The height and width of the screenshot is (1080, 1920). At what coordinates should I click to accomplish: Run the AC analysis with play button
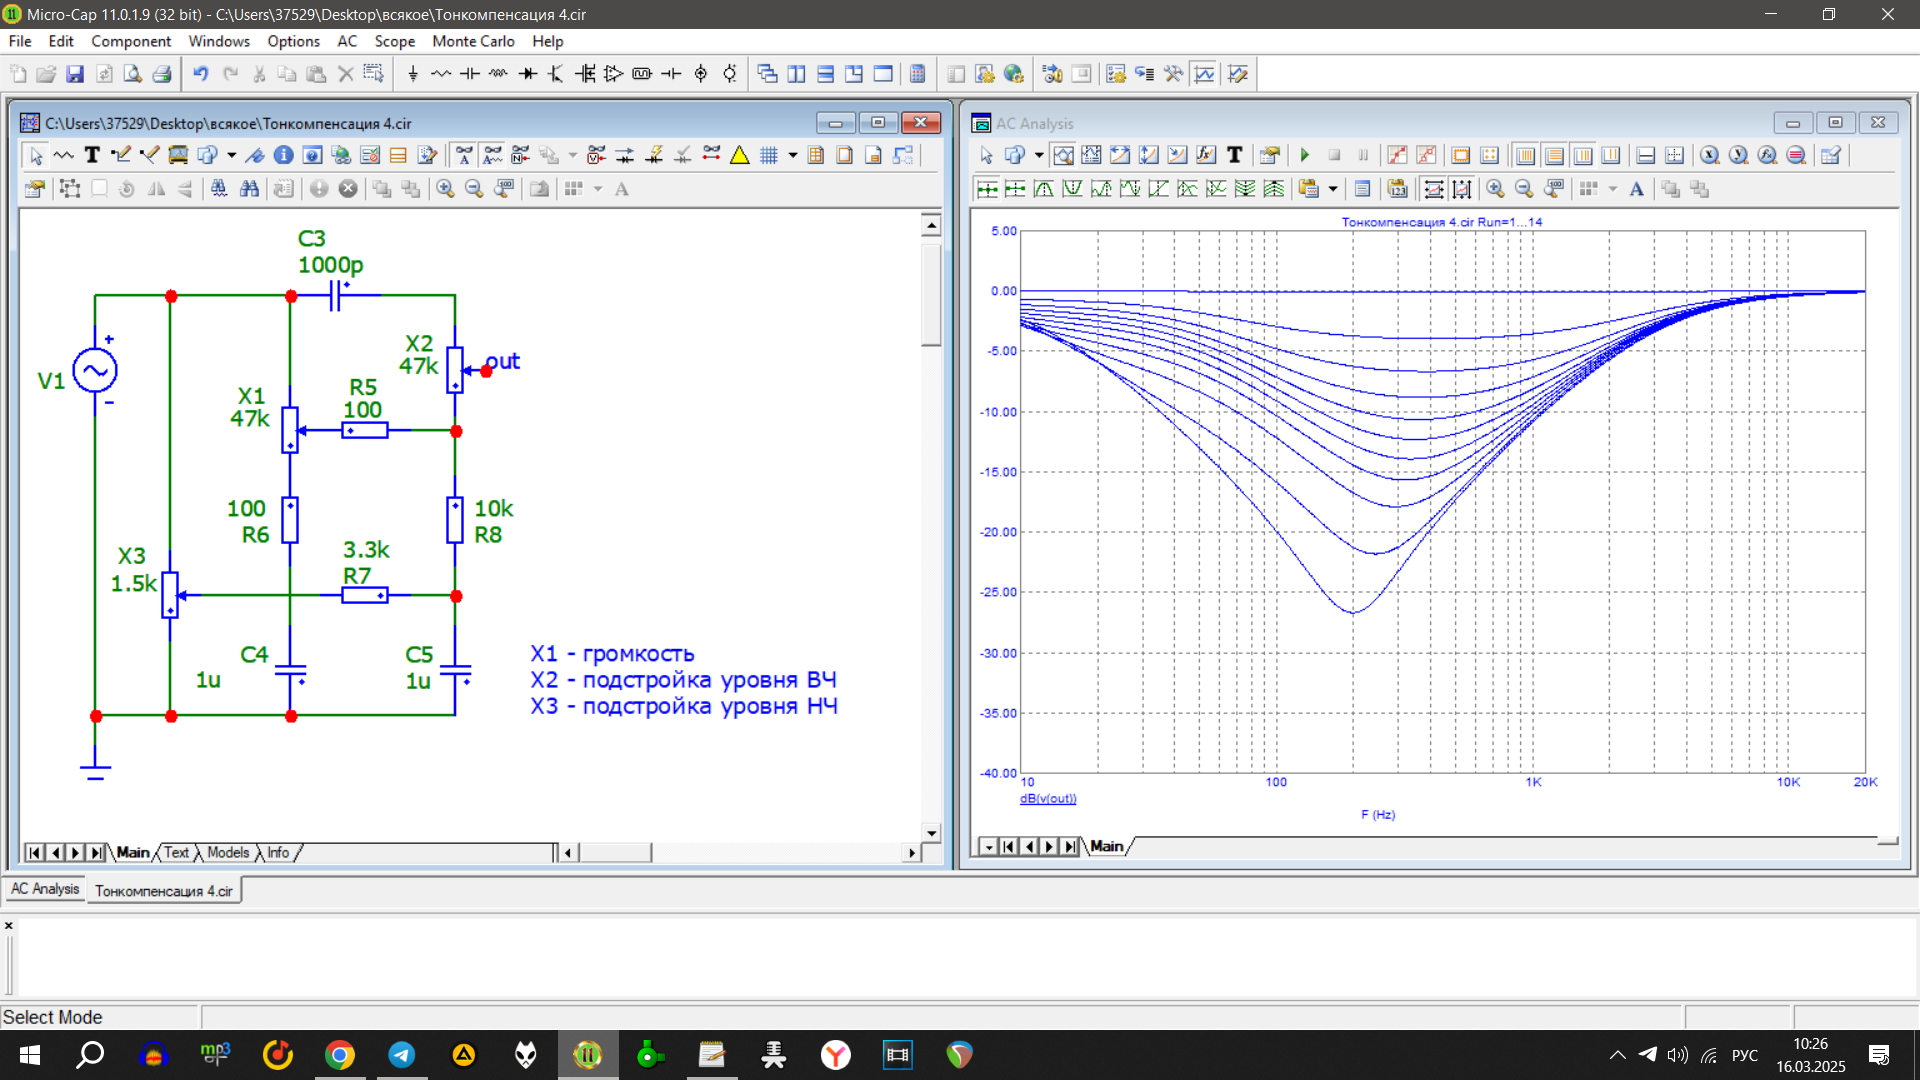coord(1305,155)
